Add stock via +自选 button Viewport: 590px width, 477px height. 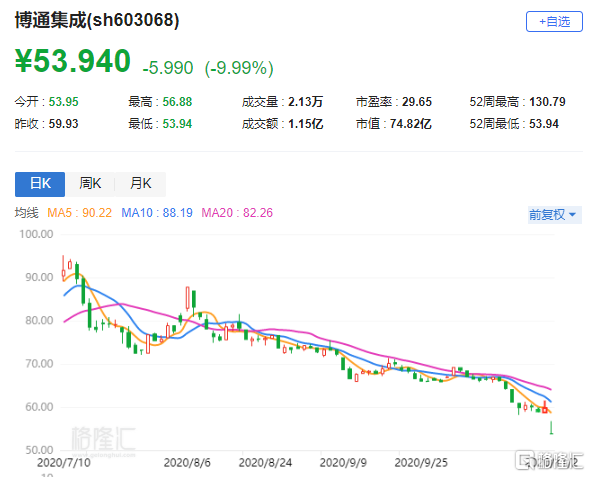[x=554, y=22]
